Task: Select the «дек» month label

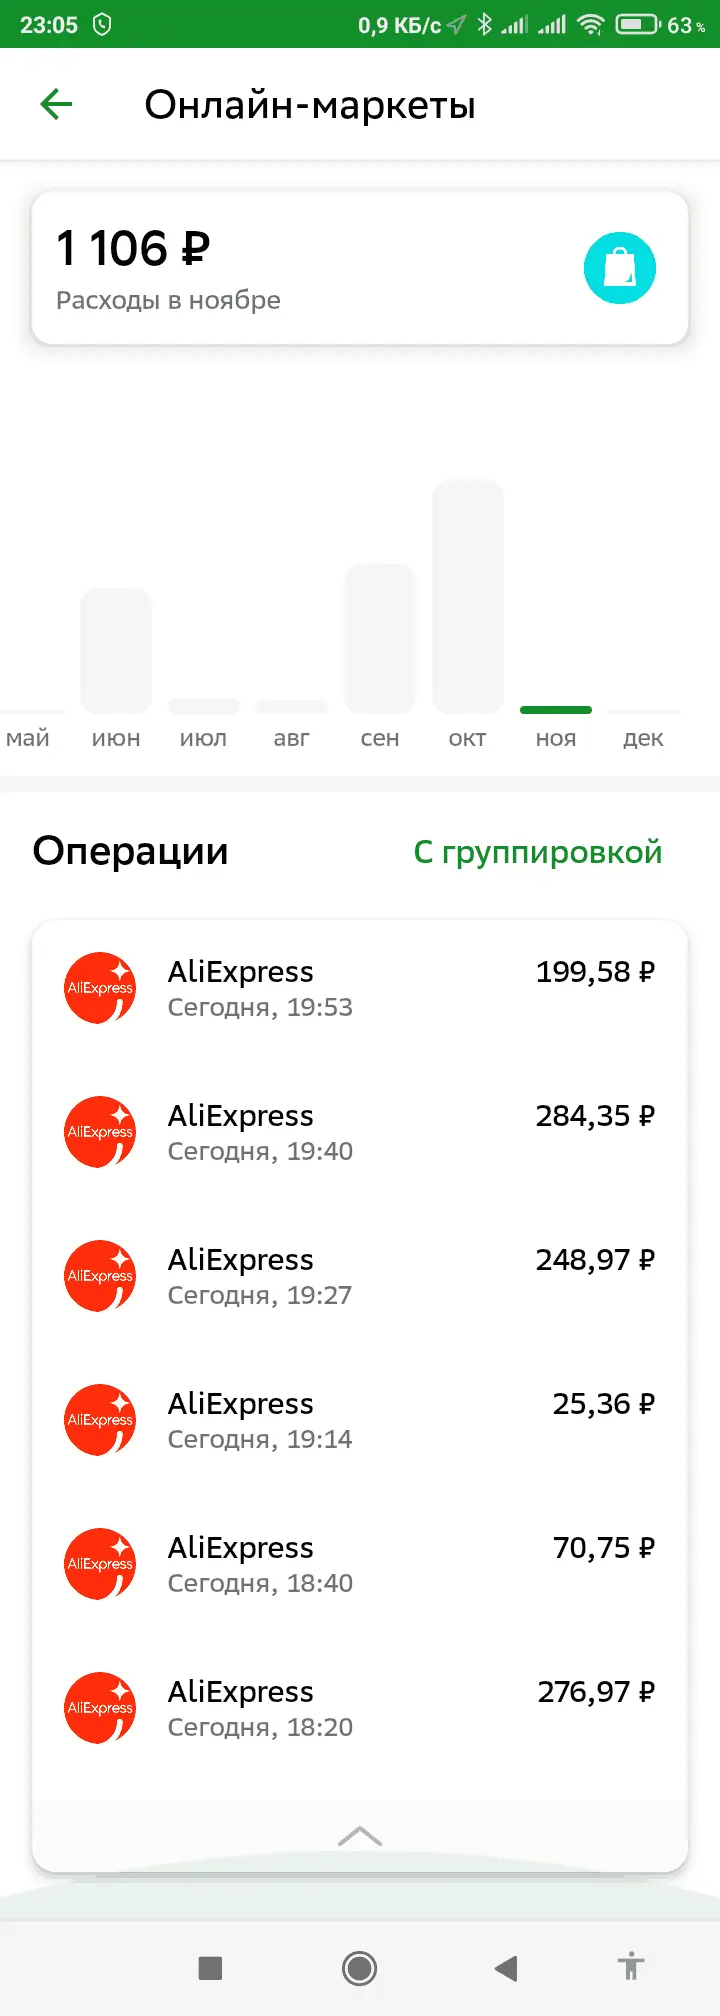Action: pyautogui.click(x=643, y=738)
